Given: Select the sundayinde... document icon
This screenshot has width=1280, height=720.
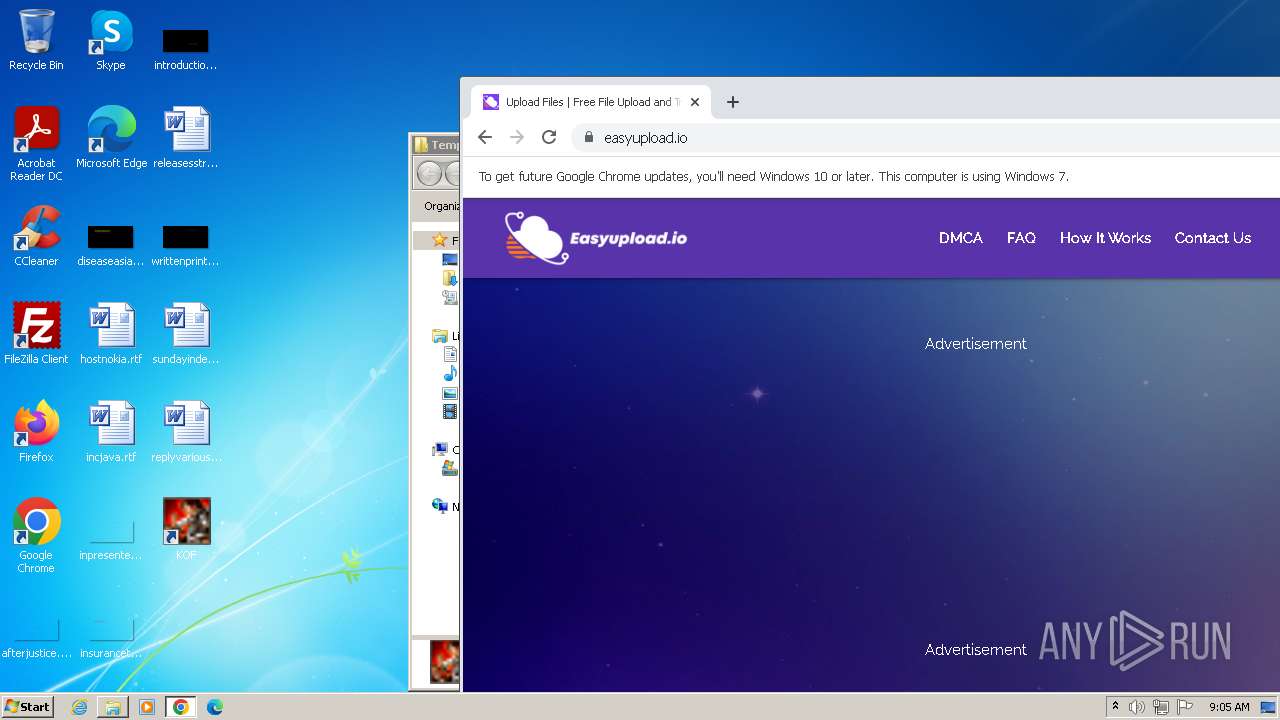Looking at the screenshot, I should (186, 334).
